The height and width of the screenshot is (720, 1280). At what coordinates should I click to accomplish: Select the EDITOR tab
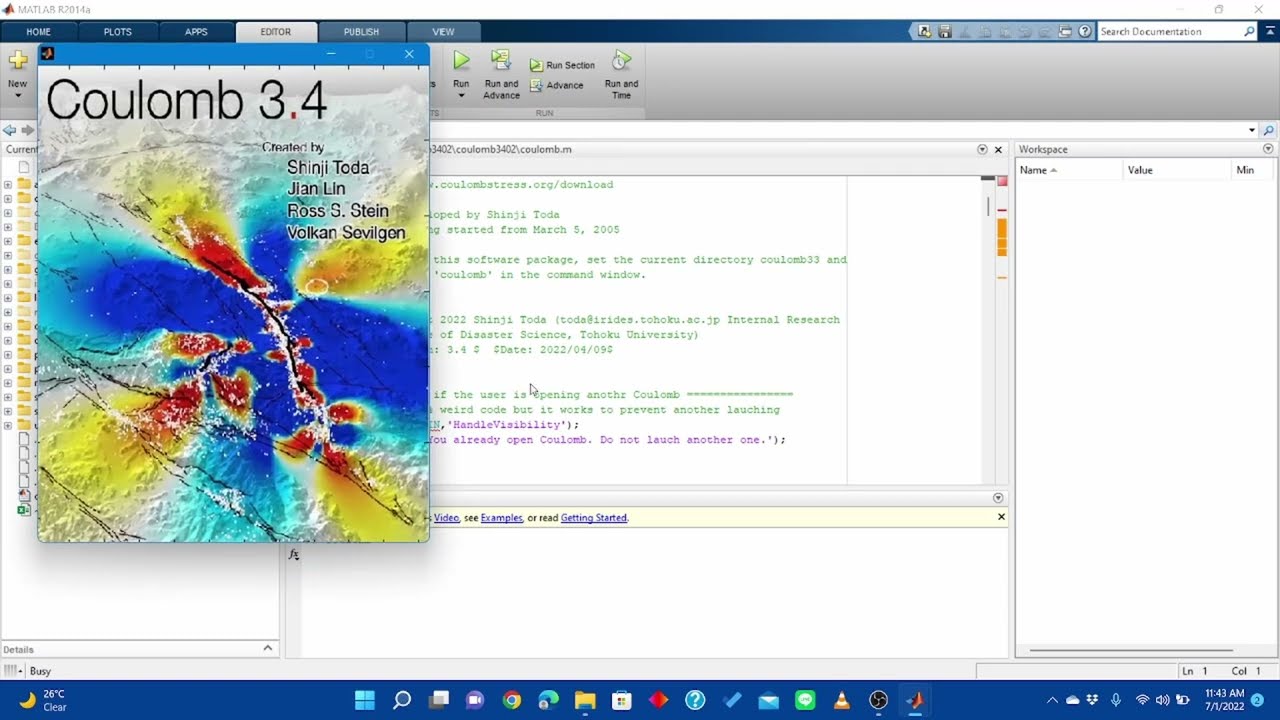click(x=276, y=32)
